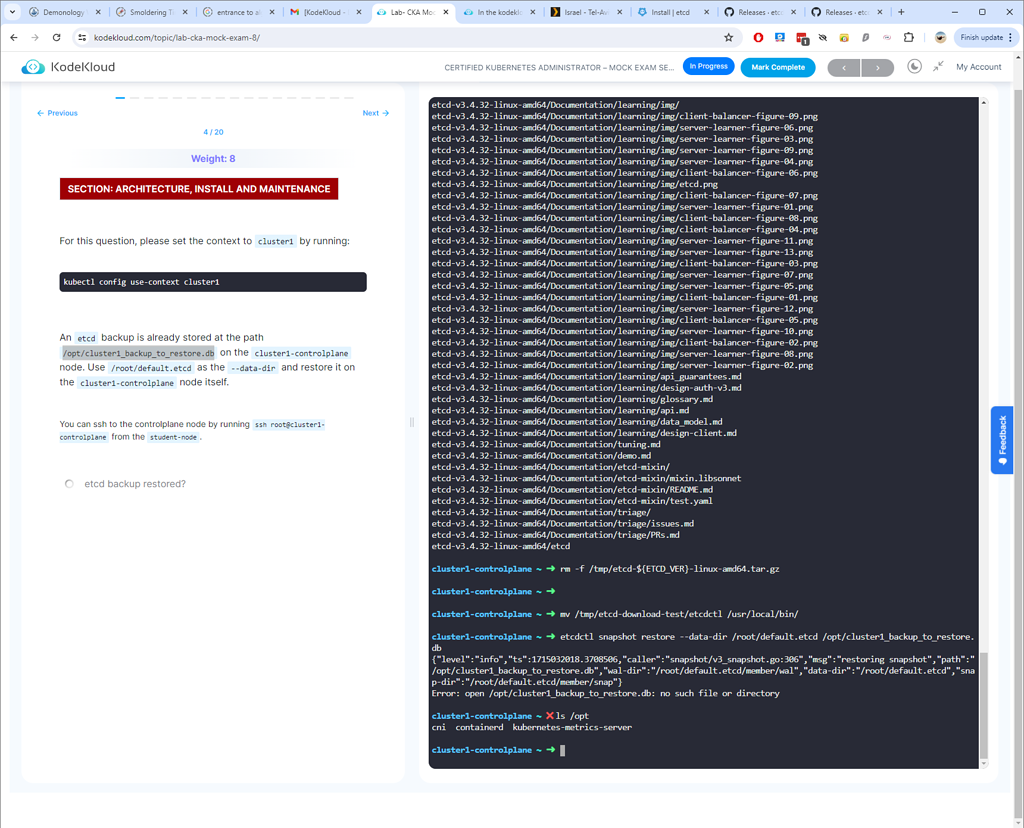Select the 'etcd backup restored?' radio button
This screenshot has height=828, width=1024.
(69, 484)
